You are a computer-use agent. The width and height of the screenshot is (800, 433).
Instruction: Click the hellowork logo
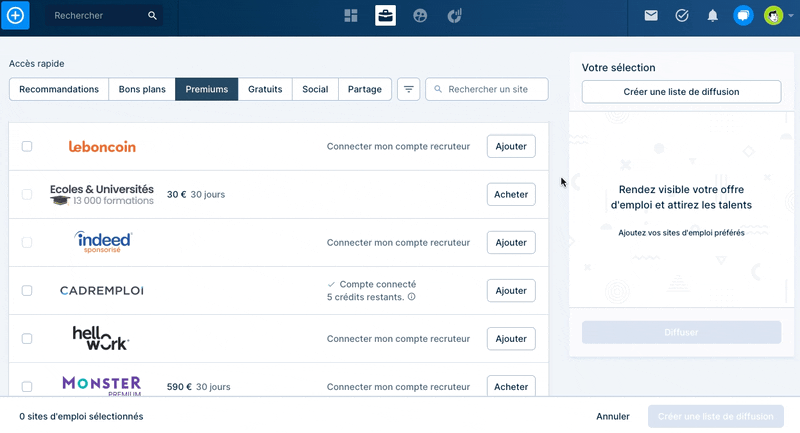(101, 339)
